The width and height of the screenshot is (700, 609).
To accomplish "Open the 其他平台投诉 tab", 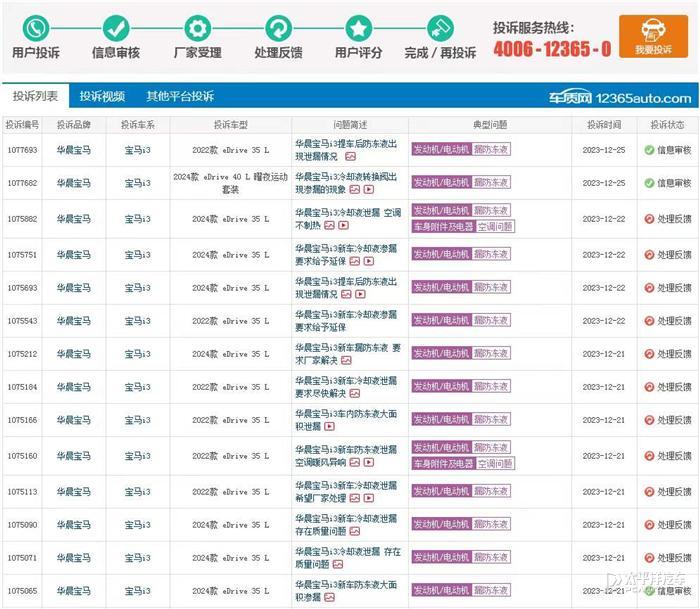I will tap(180, 97).
